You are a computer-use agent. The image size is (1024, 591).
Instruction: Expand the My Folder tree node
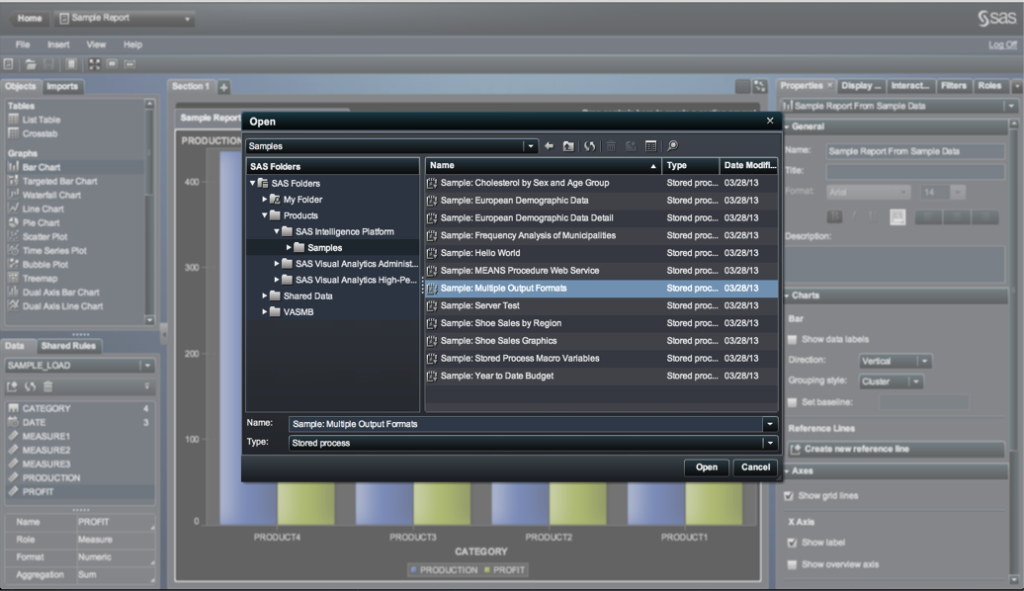264,199
